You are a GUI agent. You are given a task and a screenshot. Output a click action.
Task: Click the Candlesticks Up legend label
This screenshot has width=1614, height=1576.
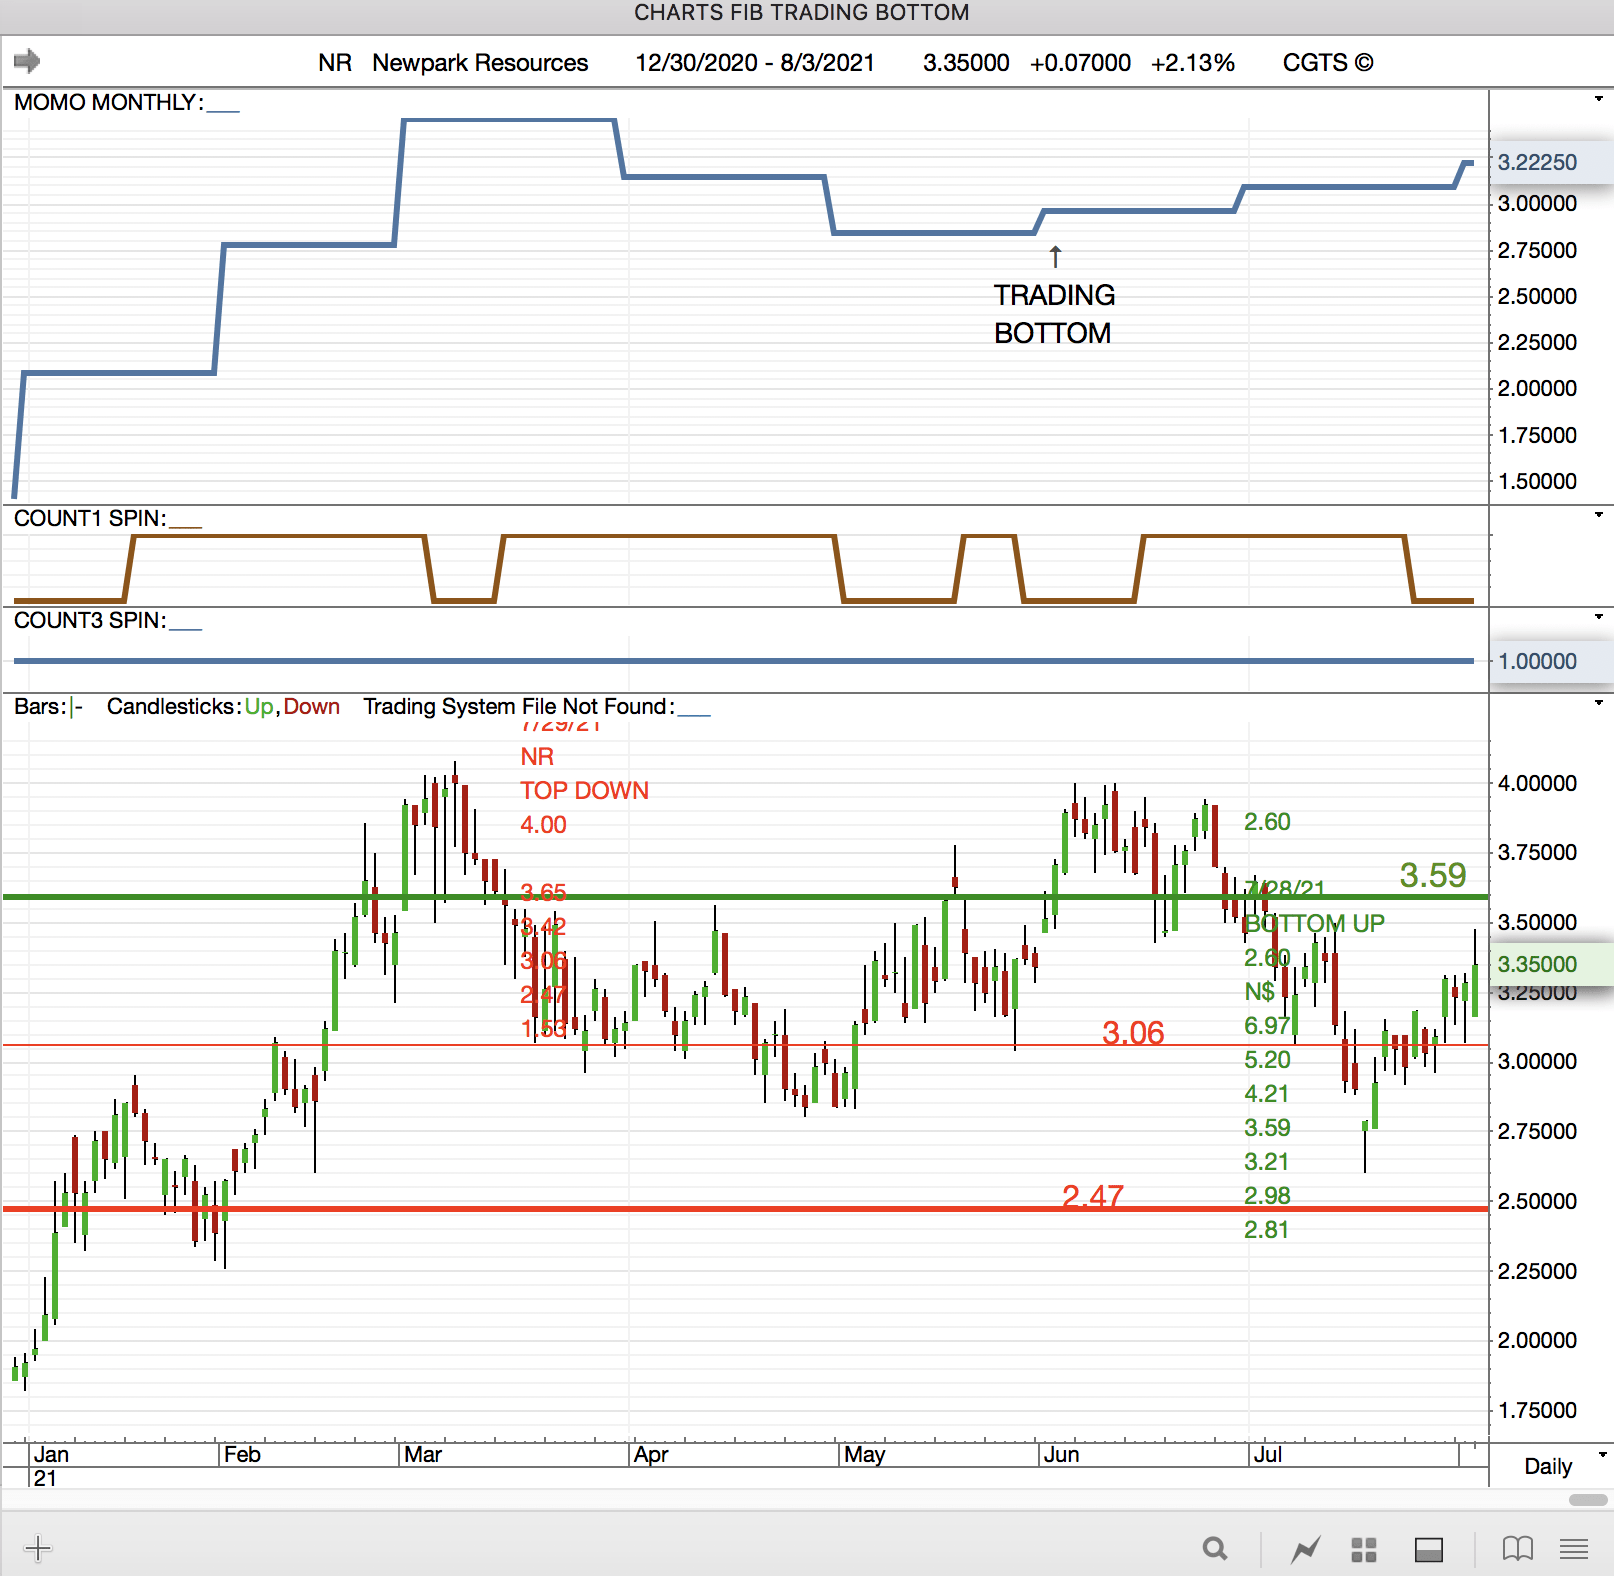(259, 706)
